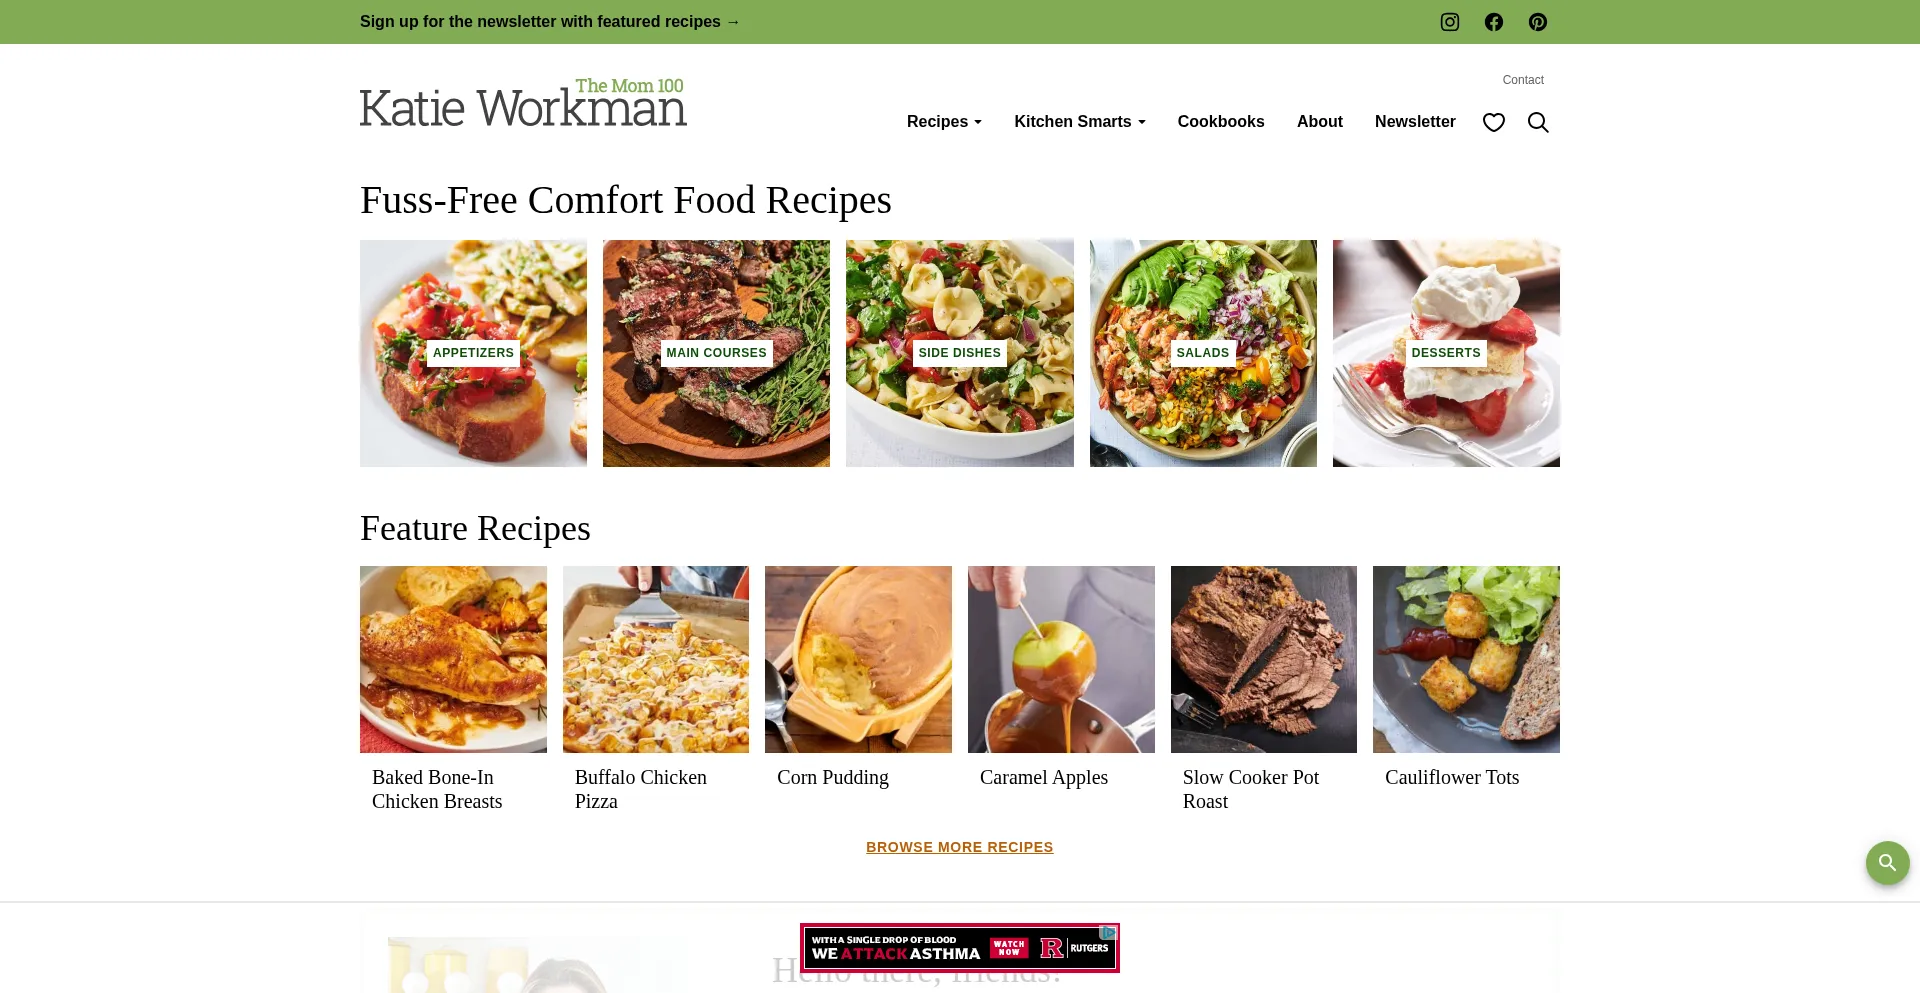
Task: Click the Contact link
Action: 1523,80
